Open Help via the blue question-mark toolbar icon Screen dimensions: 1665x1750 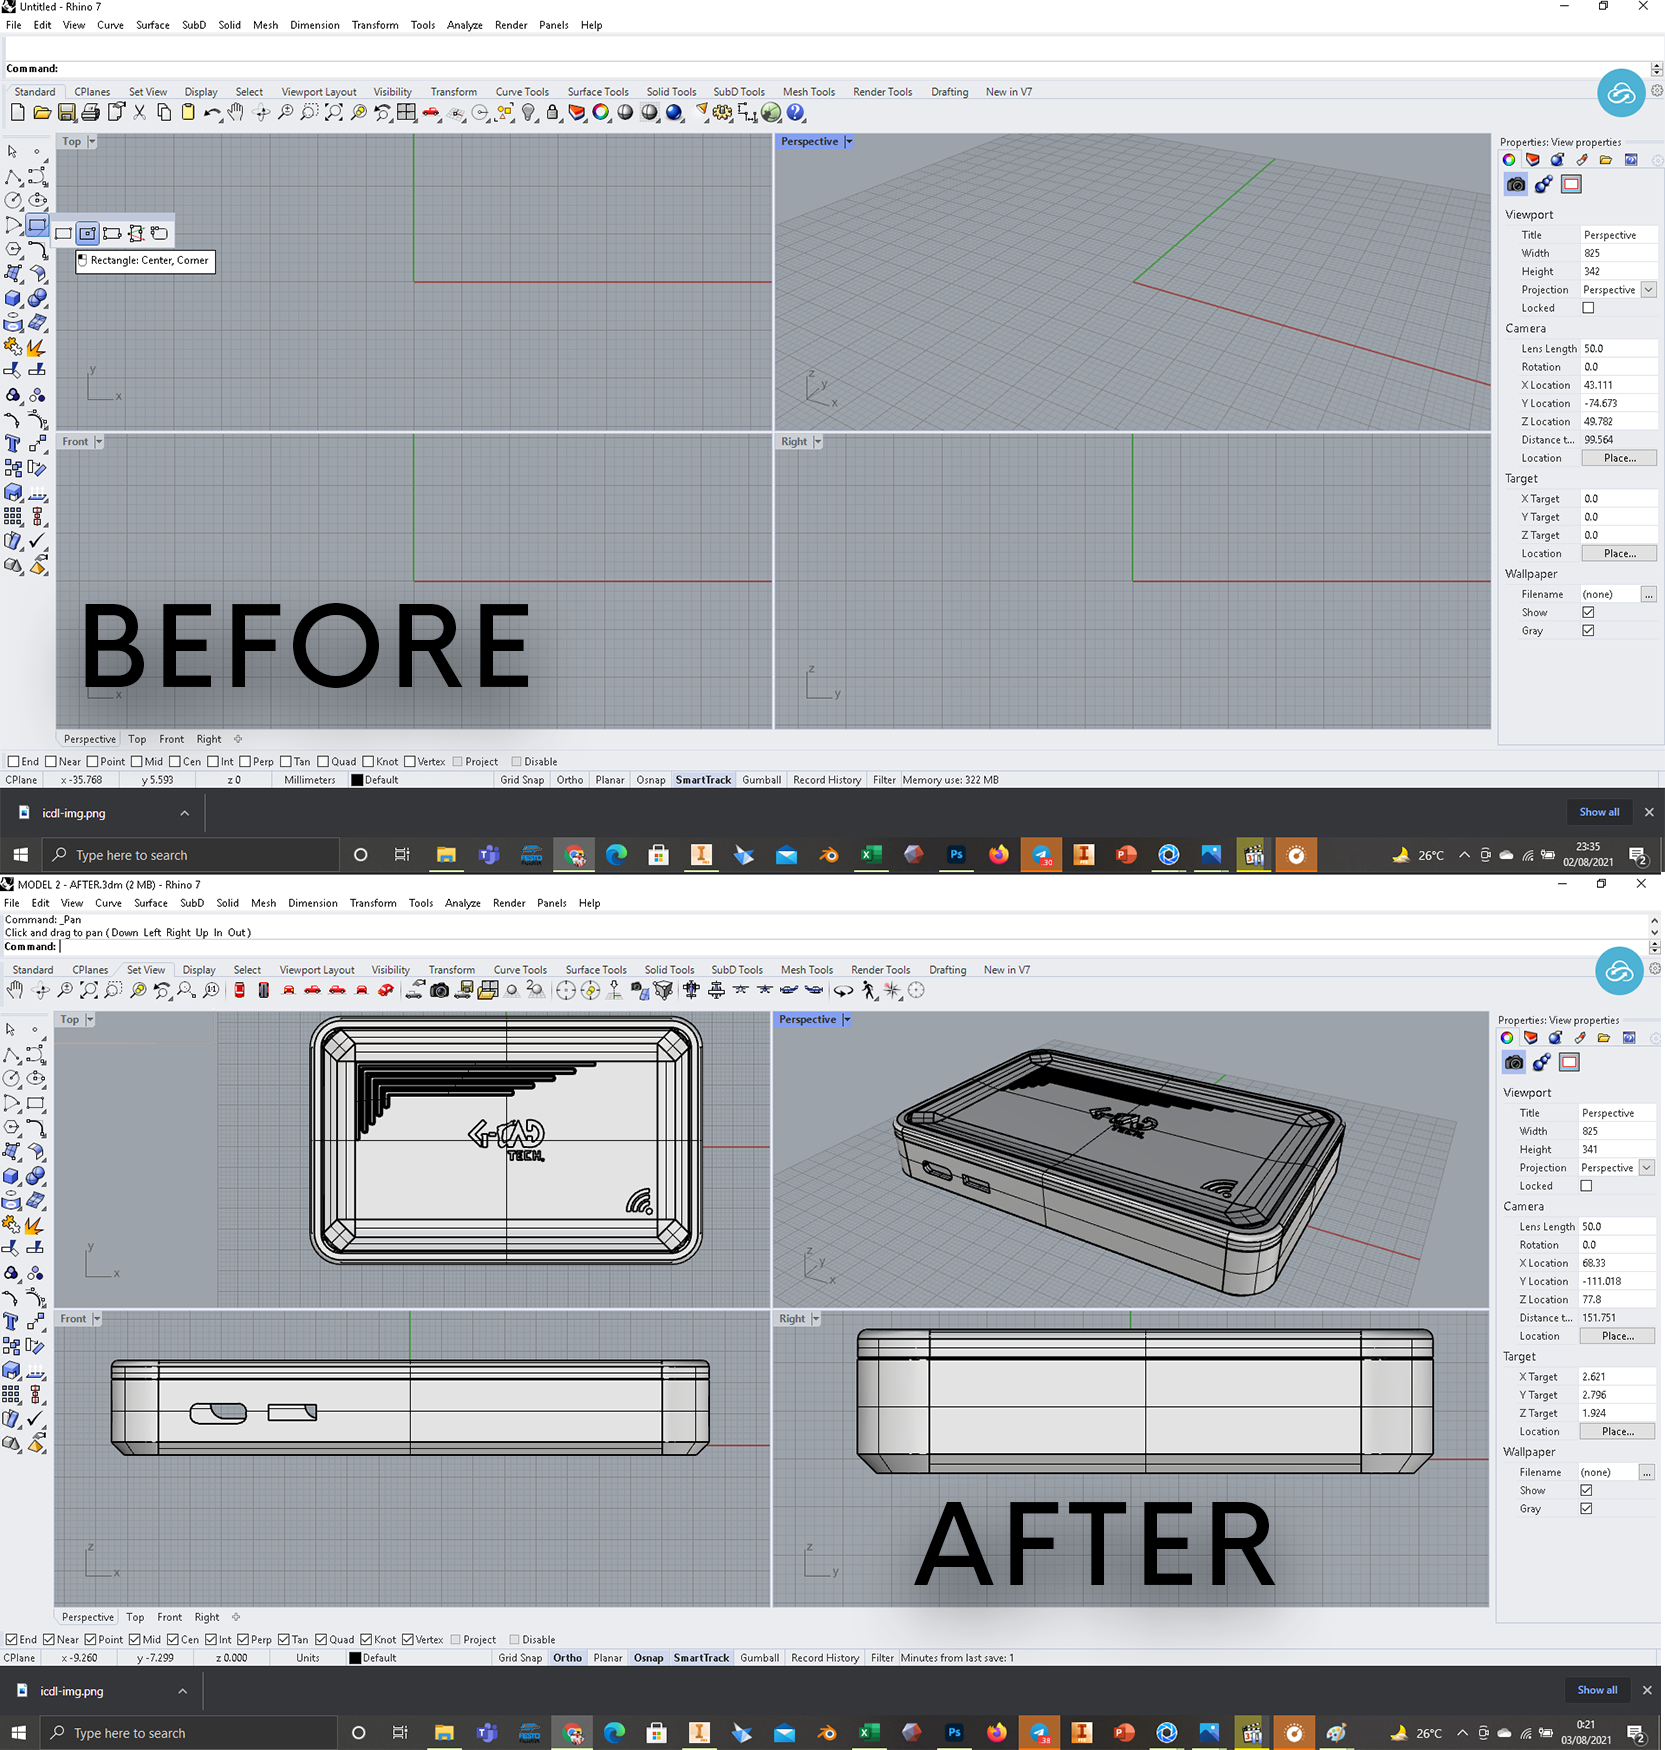(796, 113)
